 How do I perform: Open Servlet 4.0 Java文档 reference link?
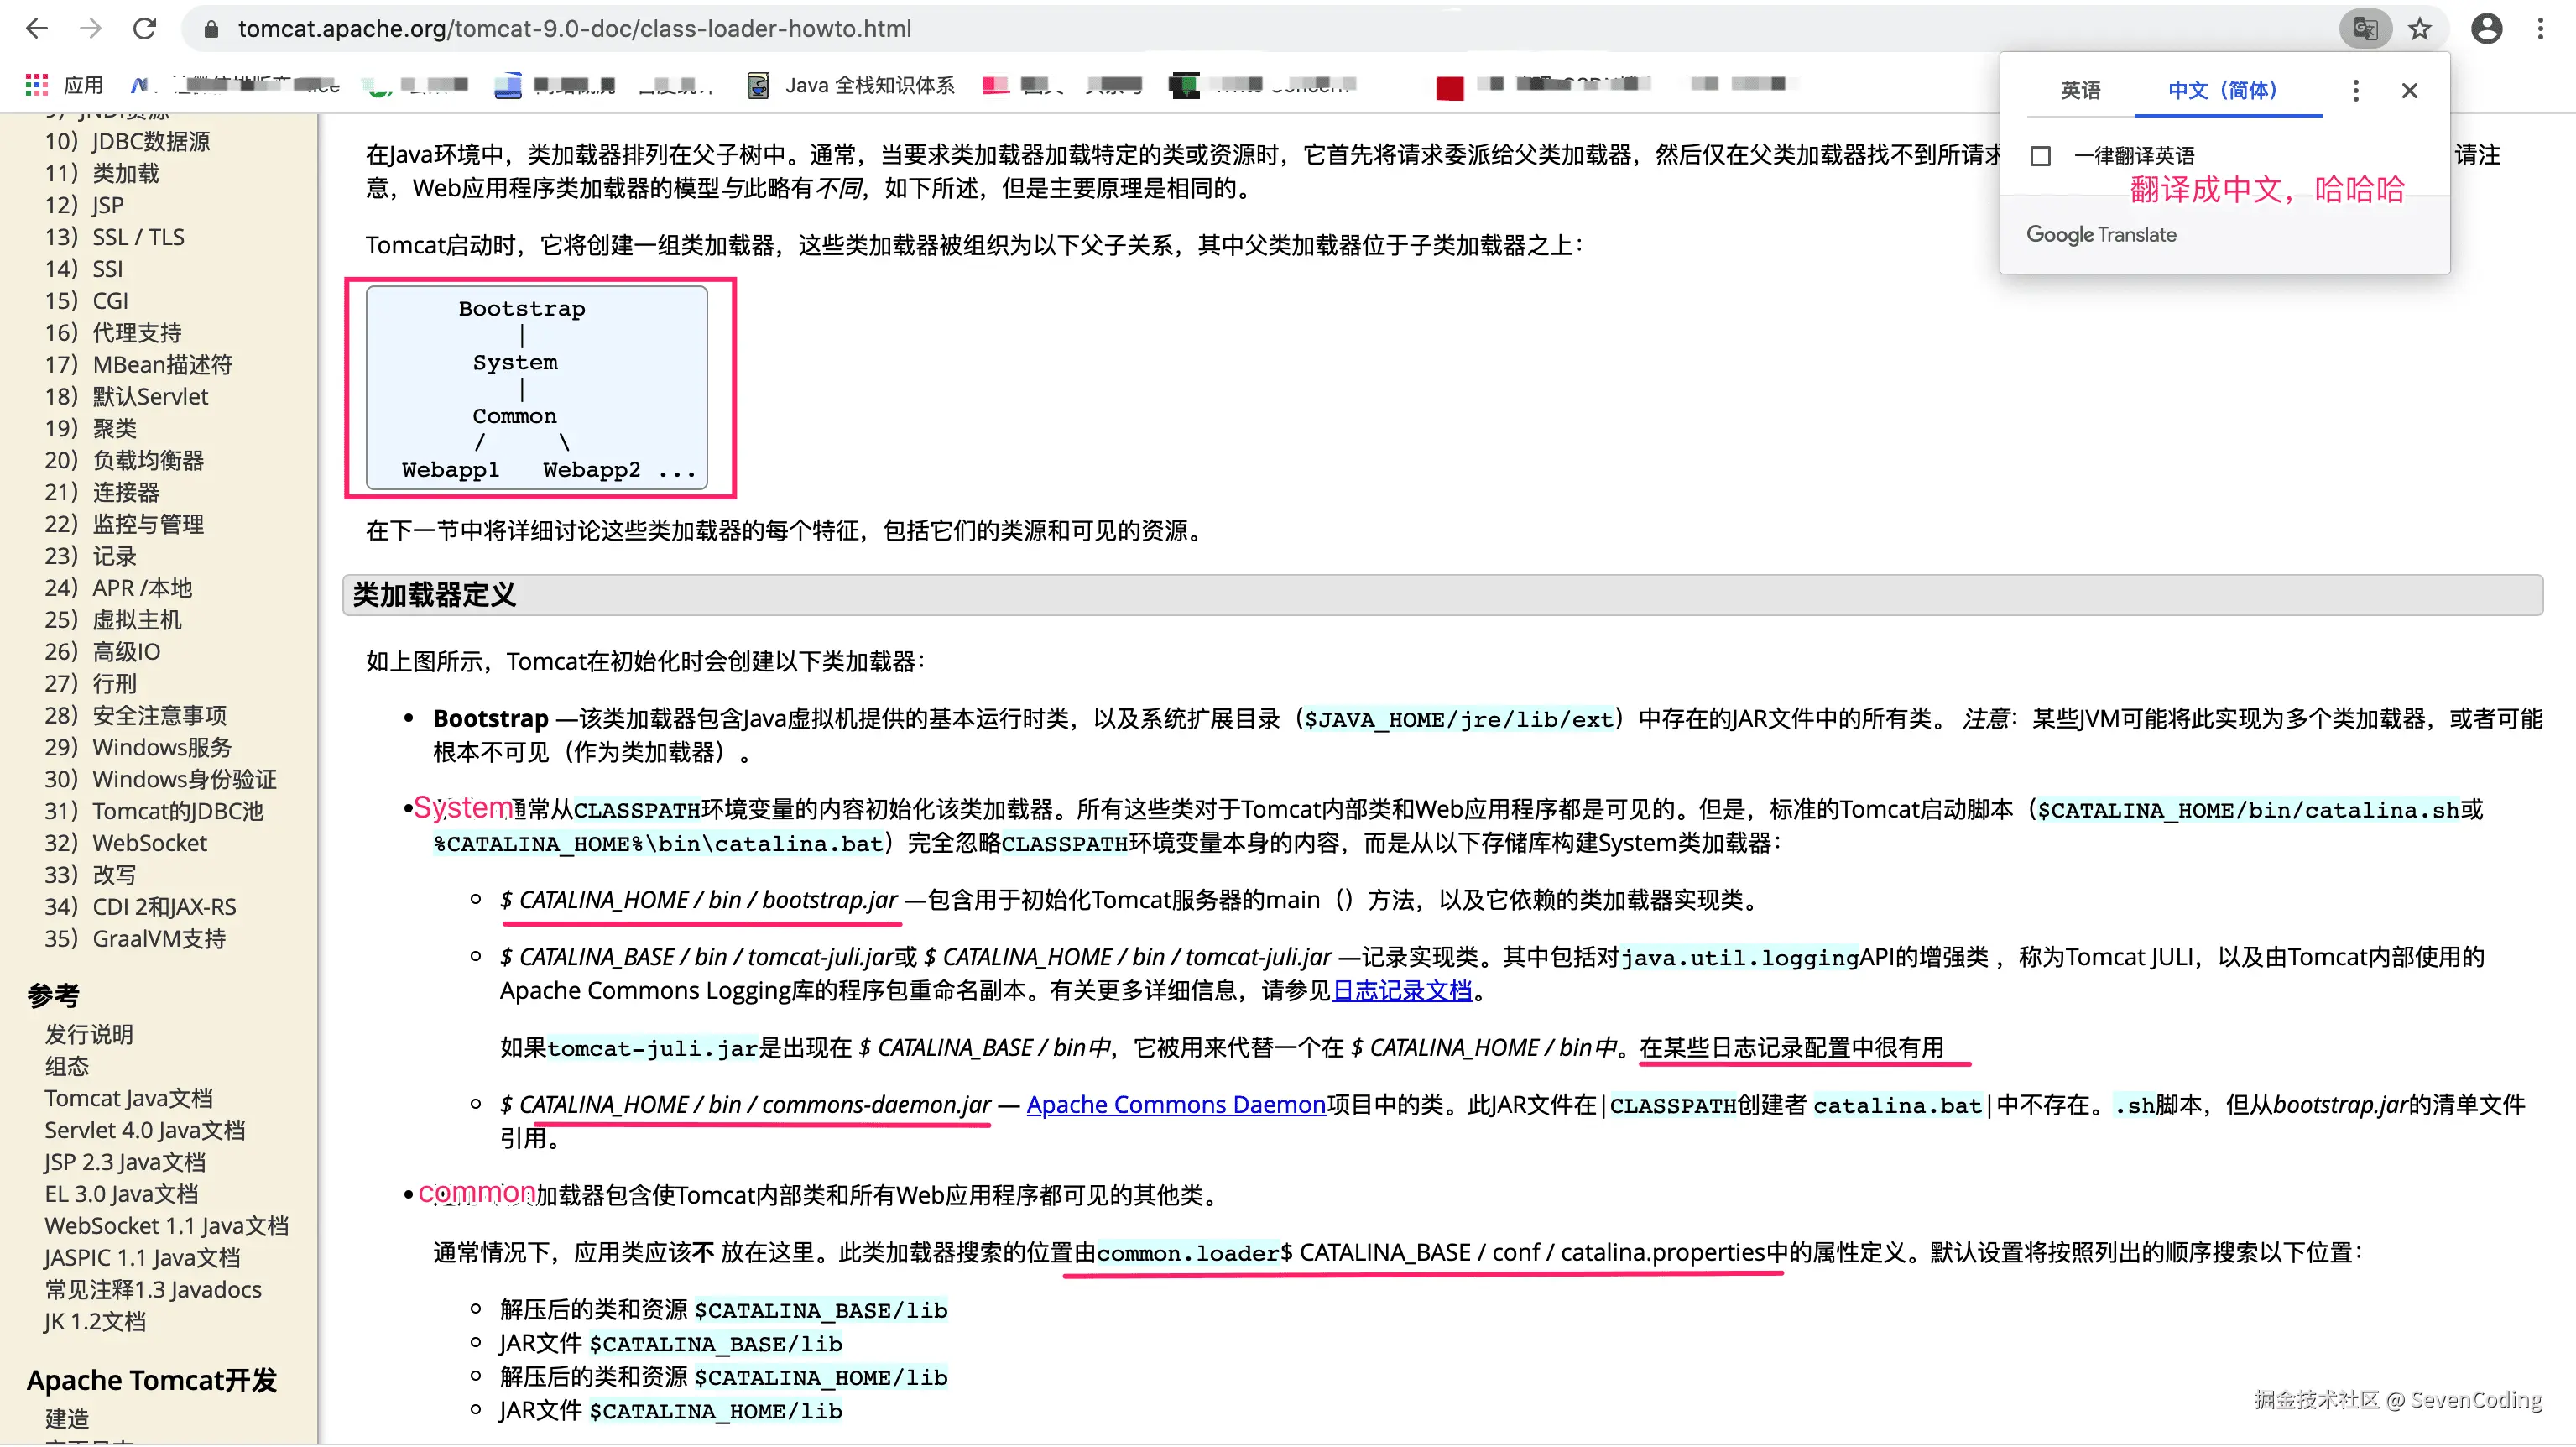tap(144, 1130)
